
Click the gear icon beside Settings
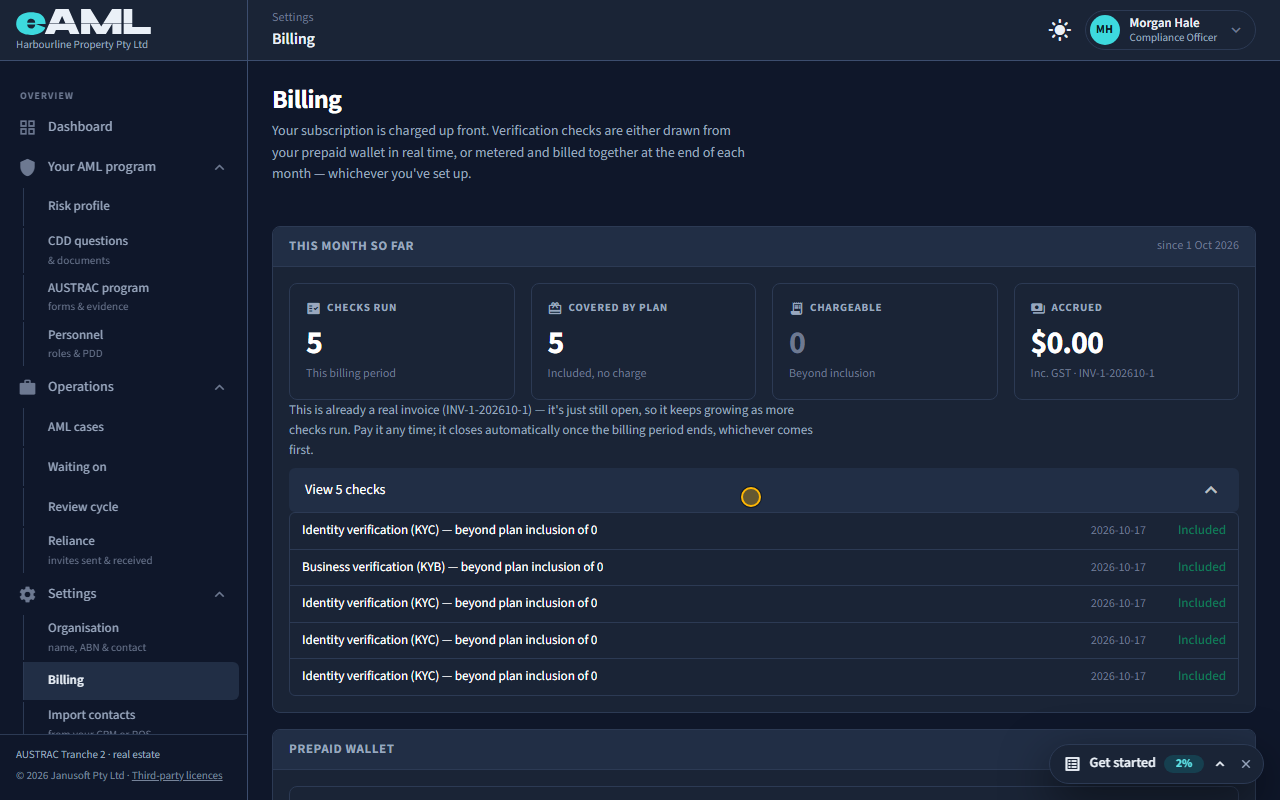pos(27,594)
